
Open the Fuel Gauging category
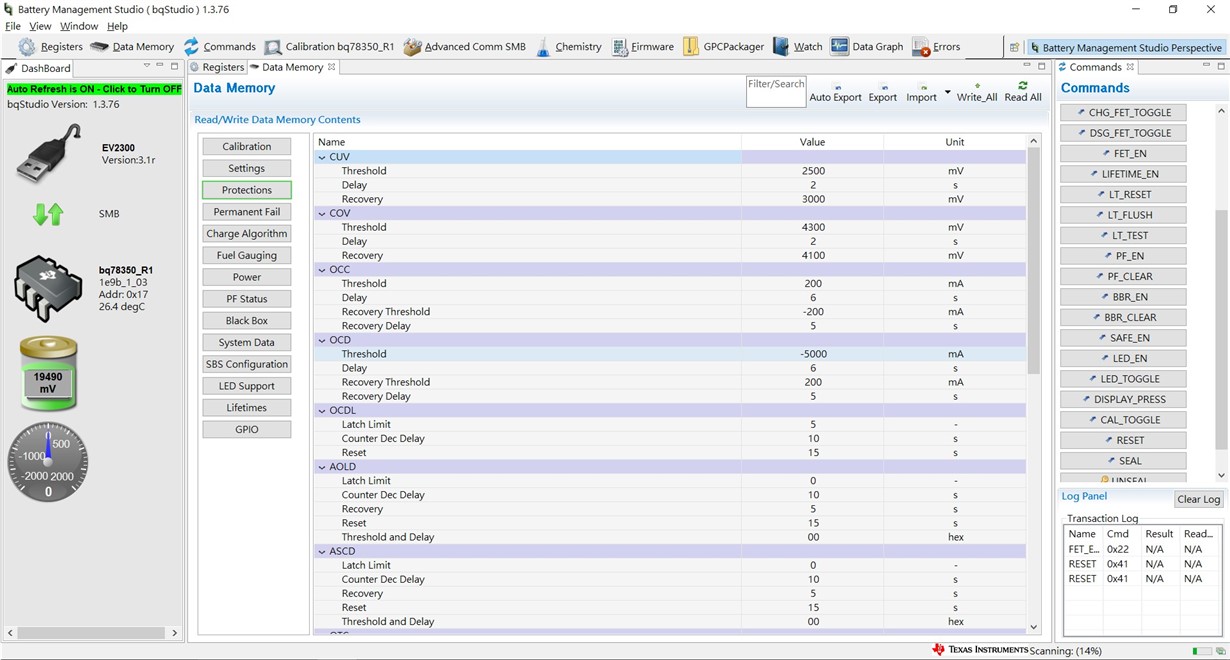[x=246, y=256]
